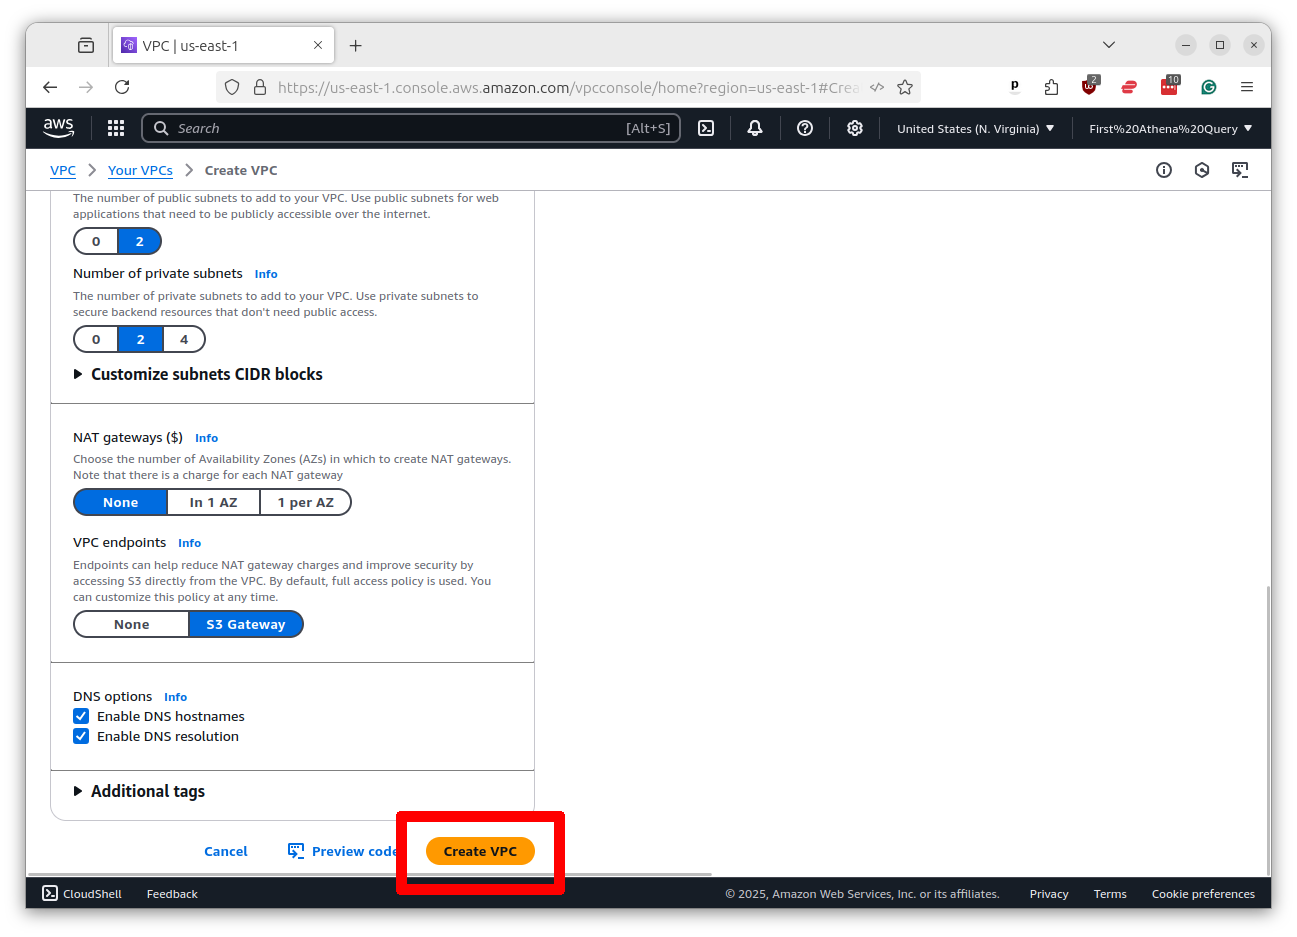Select 0 public subnets
The width and height of the screenshot is (1297, 937).
click(95, 241)
